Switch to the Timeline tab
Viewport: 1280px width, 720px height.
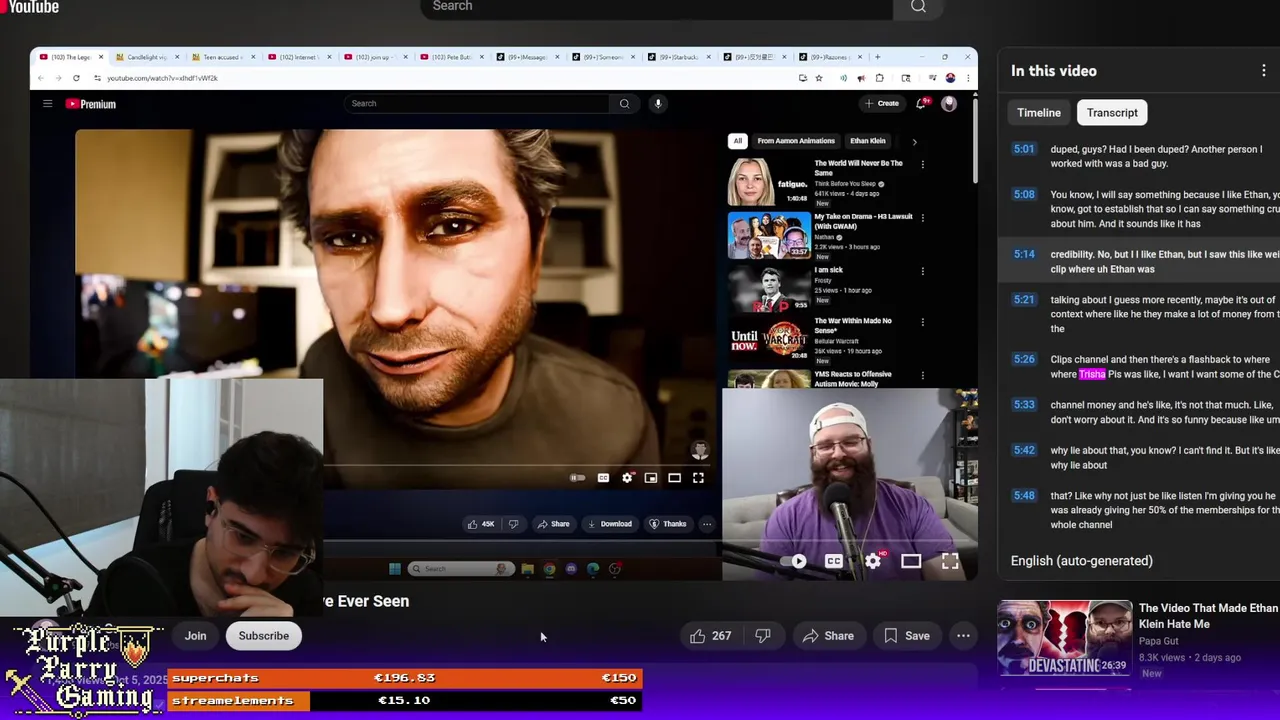click(x=1039, y=113)
